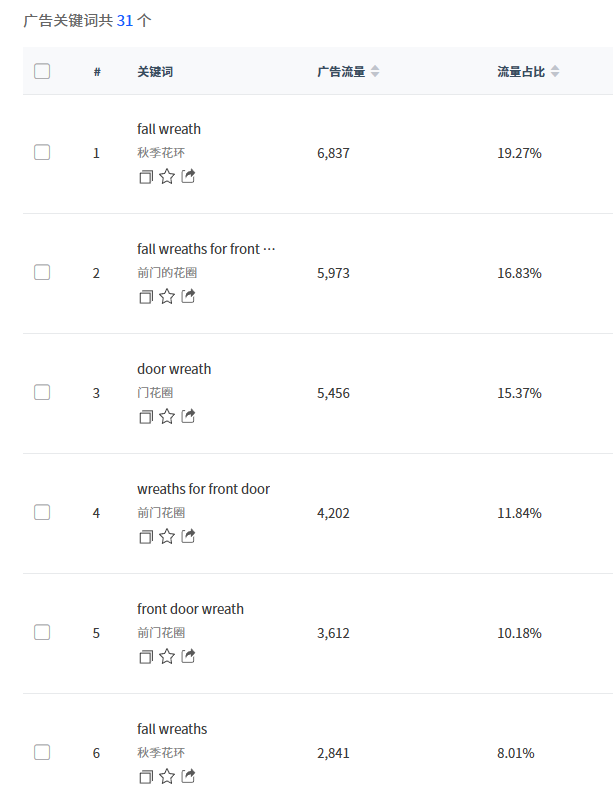The height and width of the screenshot is (800, 613).
Task: Star the 'fall wreaths' keyword row
Action: pyautogui.click(x=167, y=777)
